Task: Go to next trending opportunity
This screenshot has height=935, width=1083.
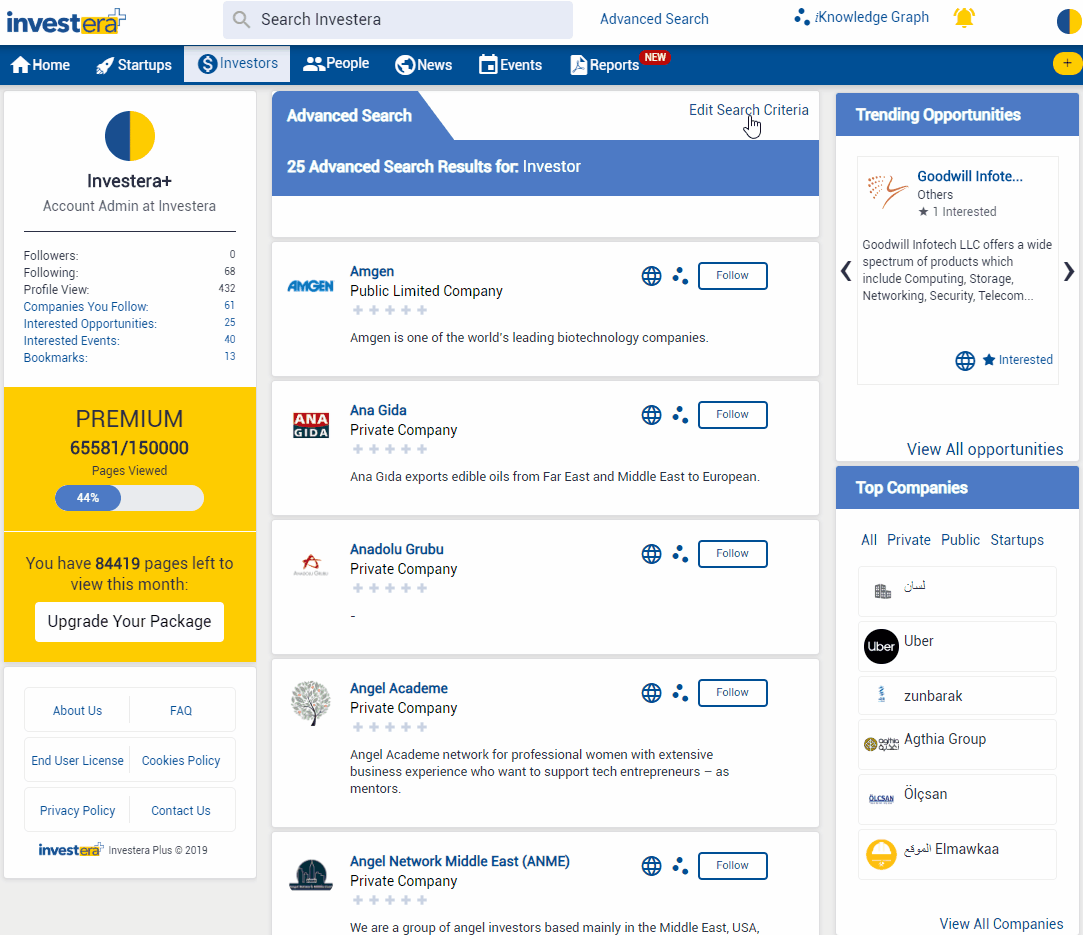Action: click(x=1068, y=271)
